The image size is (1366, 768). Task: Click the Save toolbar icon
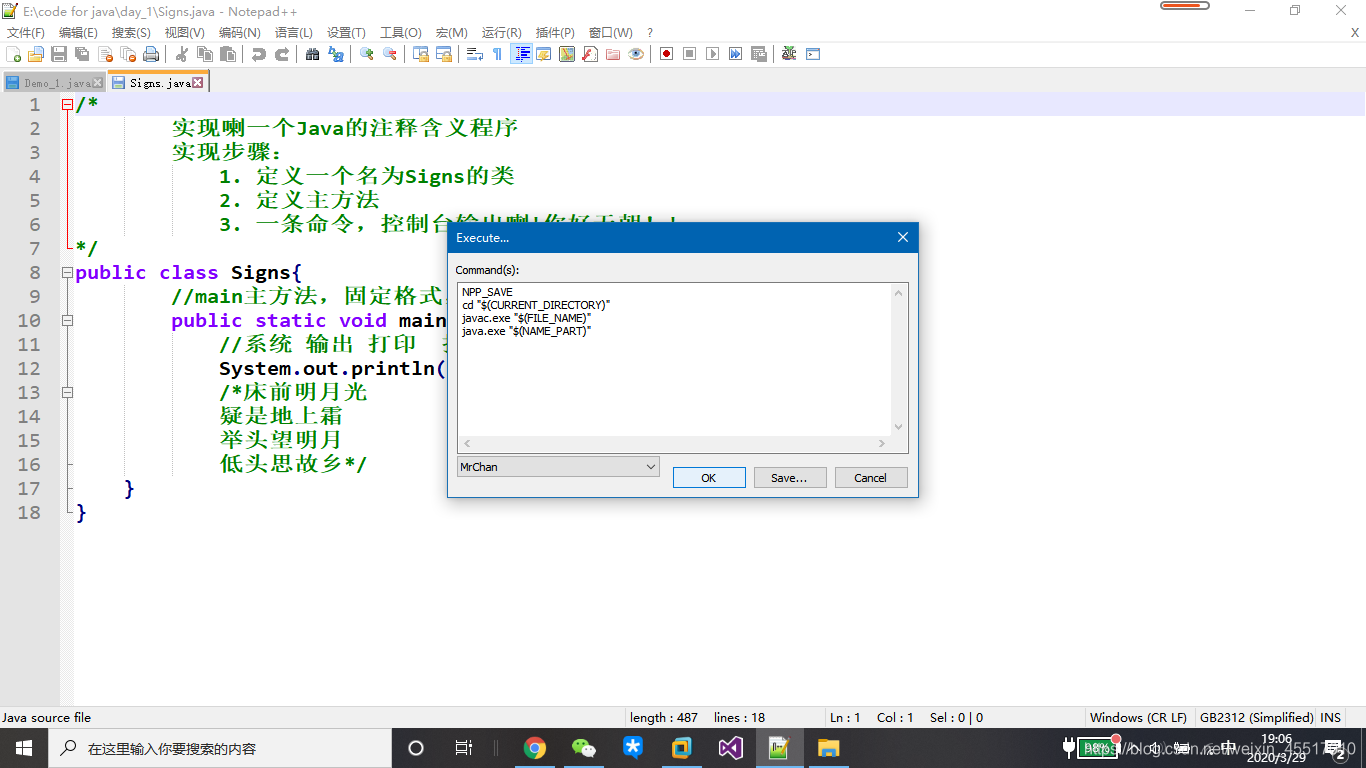(x=59, y=54)
